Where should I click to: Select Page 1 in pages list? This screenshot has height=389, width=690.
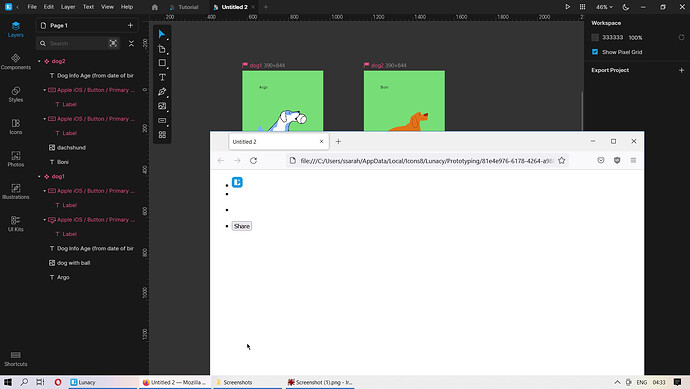pos(59,26)
